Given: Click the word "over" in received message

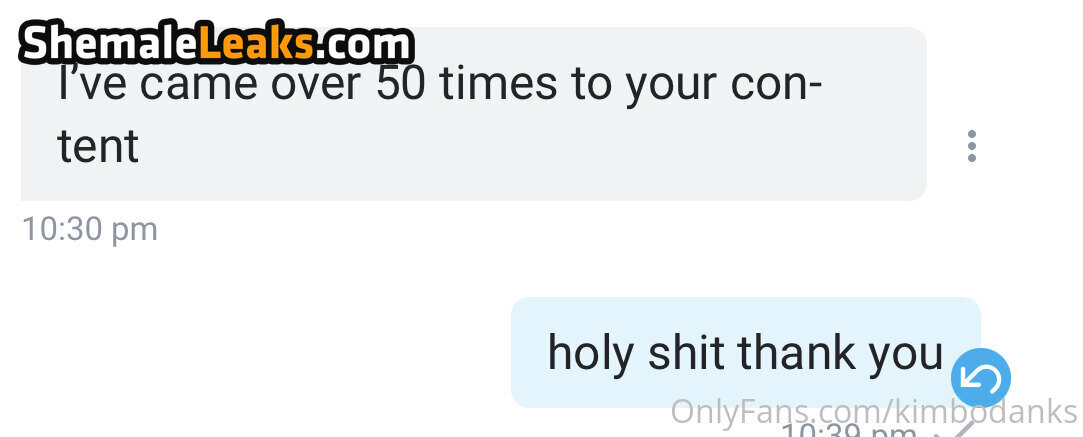Looking at the screenshot, I should pos(316,84).
